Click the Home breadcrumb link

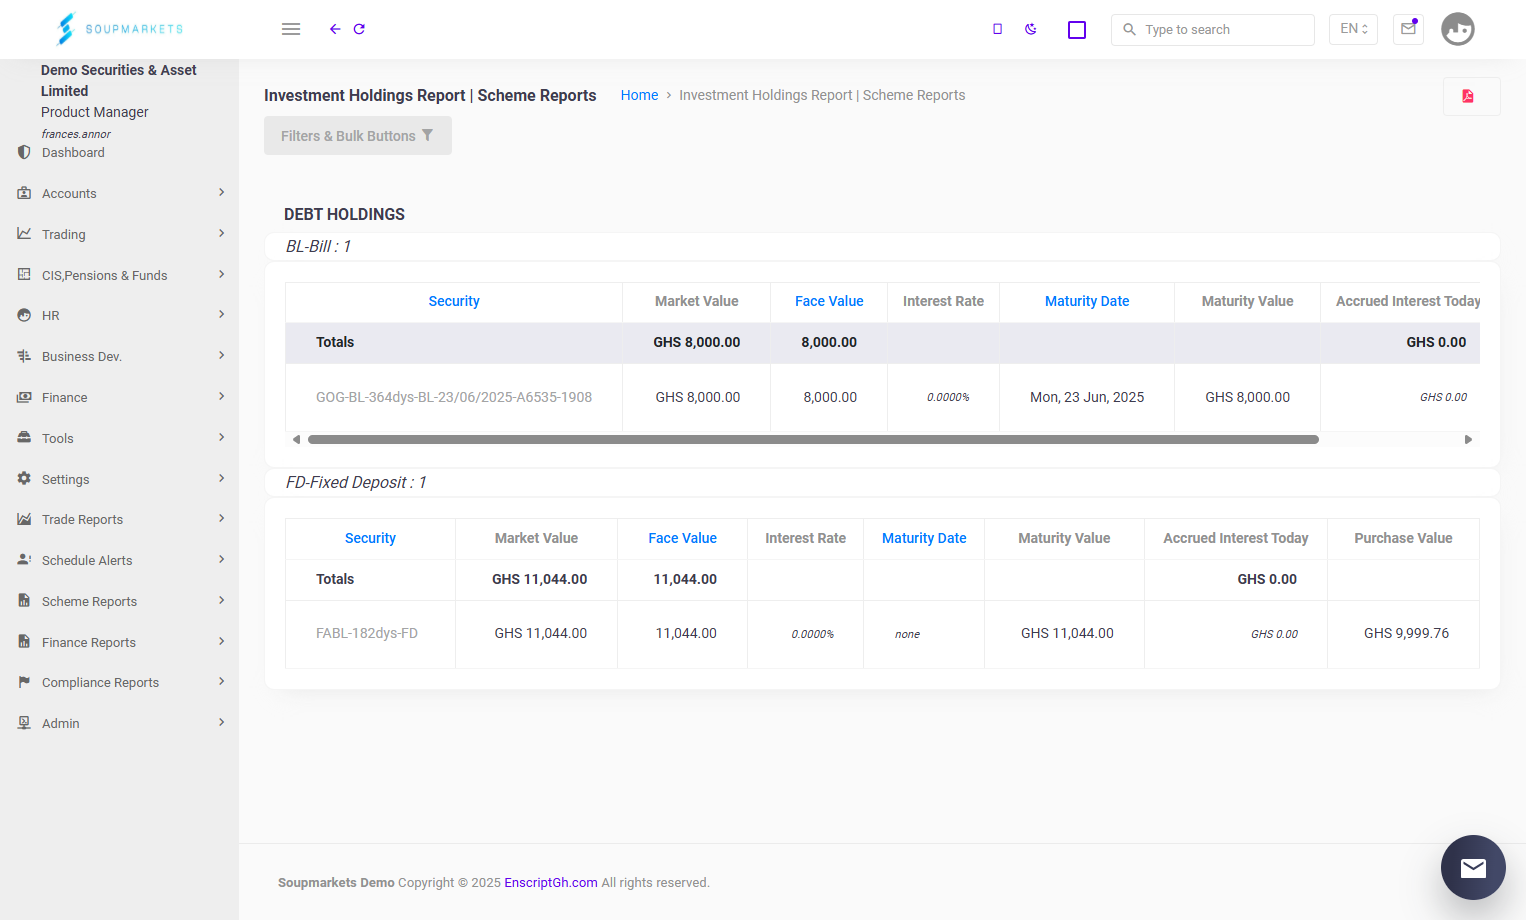pyautogui.click(x=639, y=95)
